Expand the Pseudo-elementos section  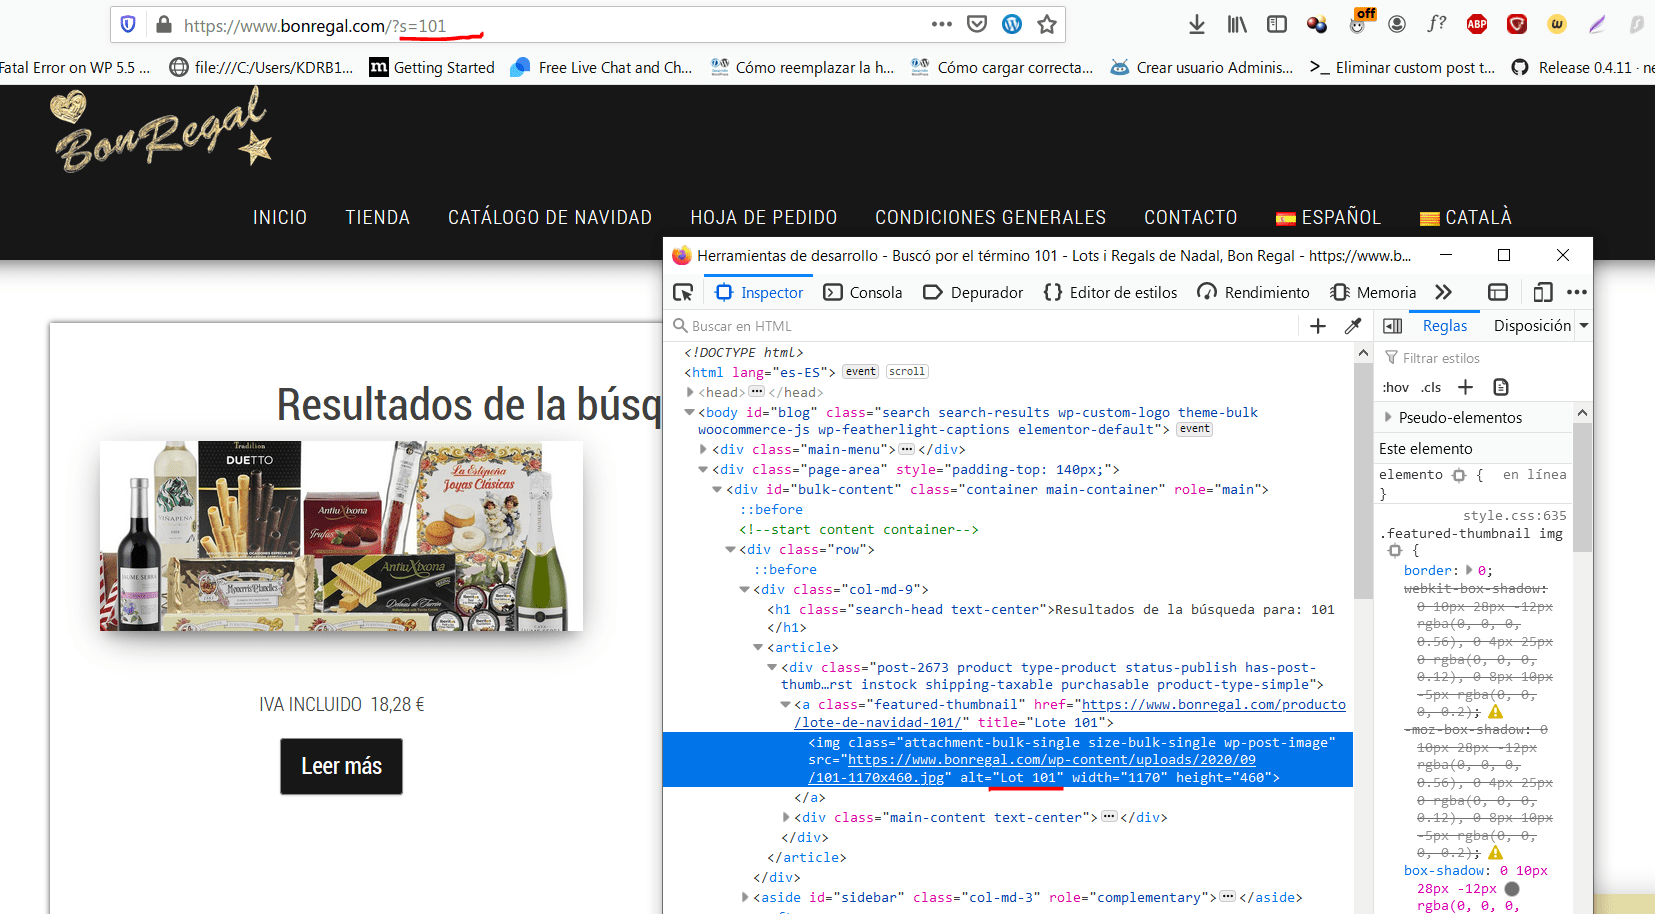click(x=1388, y=417)
